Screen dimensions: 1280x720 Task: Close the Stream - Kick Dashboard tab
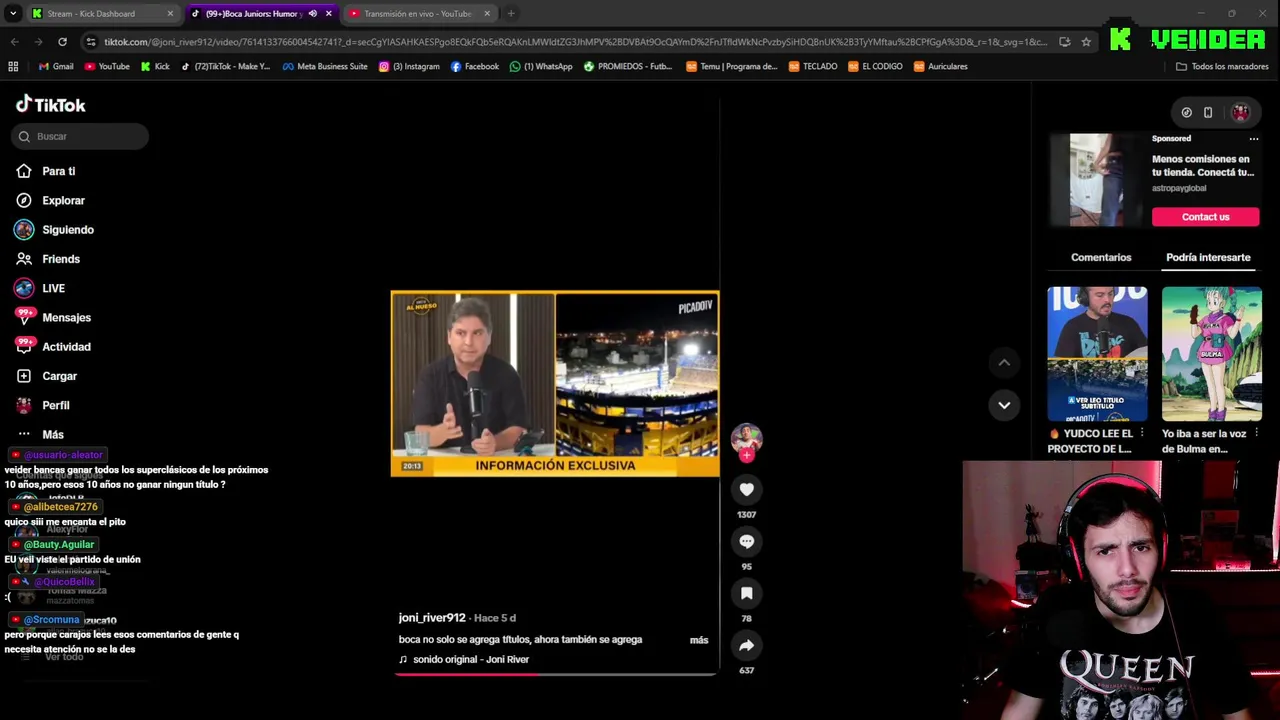pos(170,14)
